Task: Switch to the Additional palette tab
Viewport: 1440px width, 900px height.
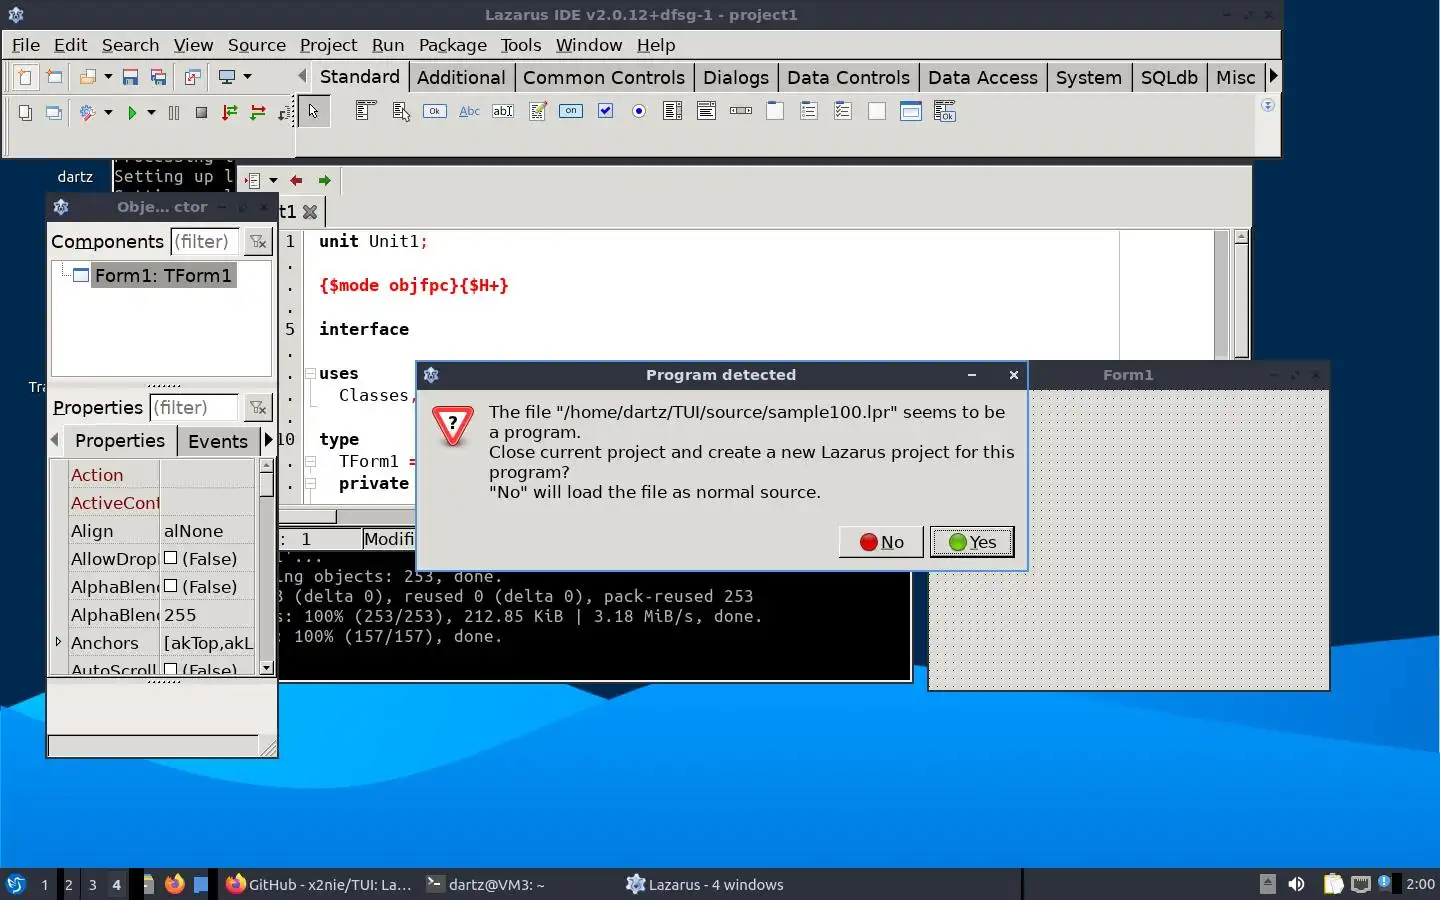Action: pyautogui.click(x=461, y=77)
